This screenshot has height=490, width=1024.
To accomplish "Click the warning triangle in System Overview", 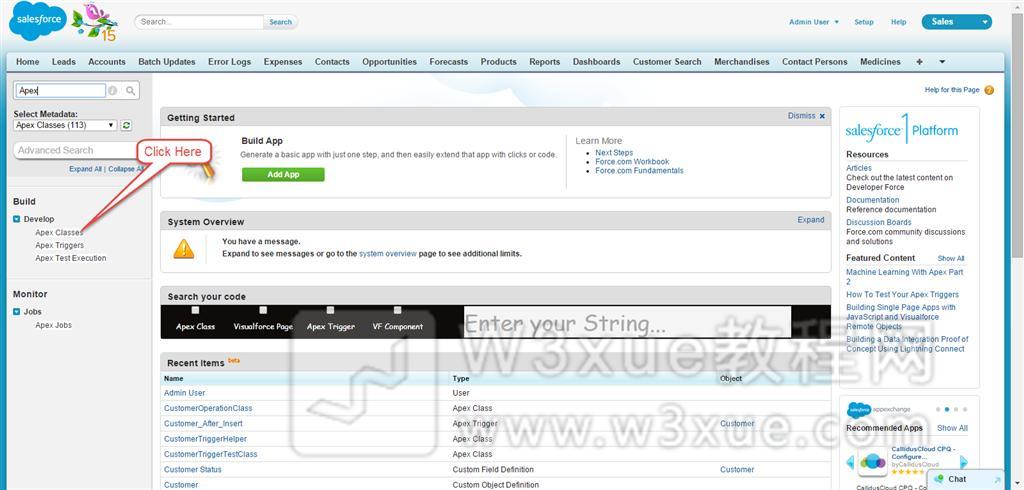I will 184,248.
